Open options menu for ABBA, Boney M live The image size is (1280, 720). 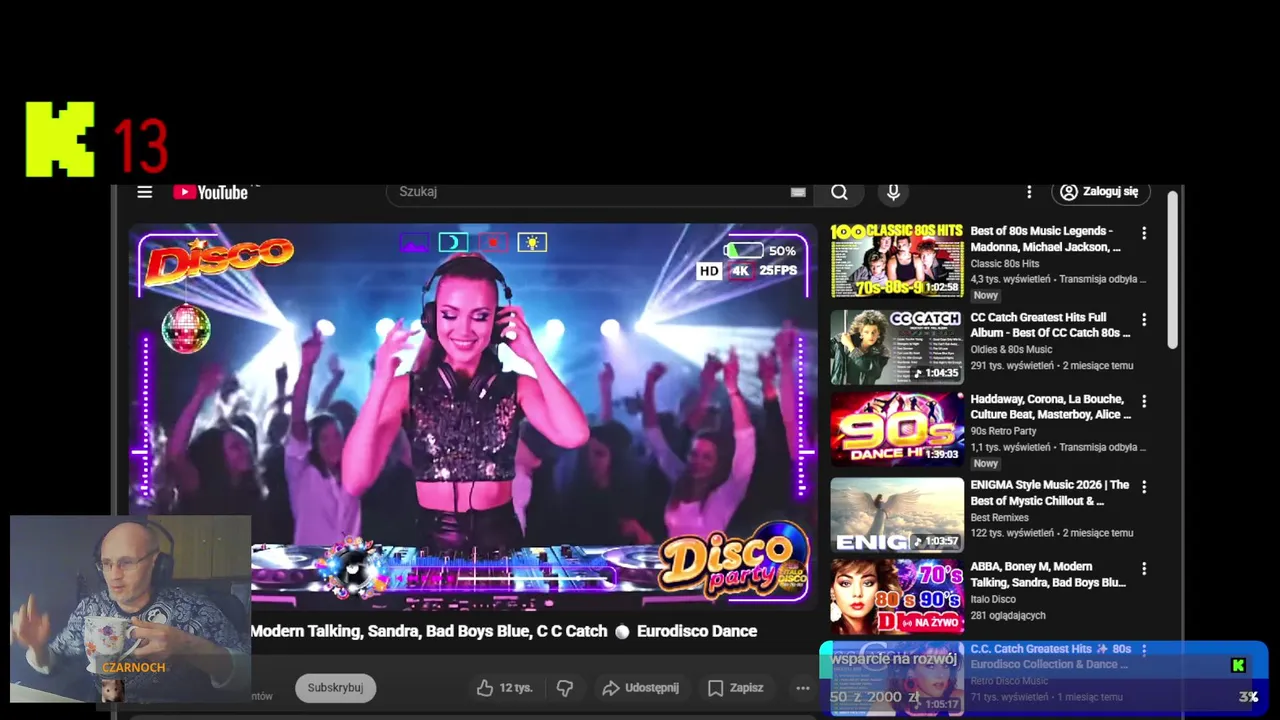(x=1144, y=569)
